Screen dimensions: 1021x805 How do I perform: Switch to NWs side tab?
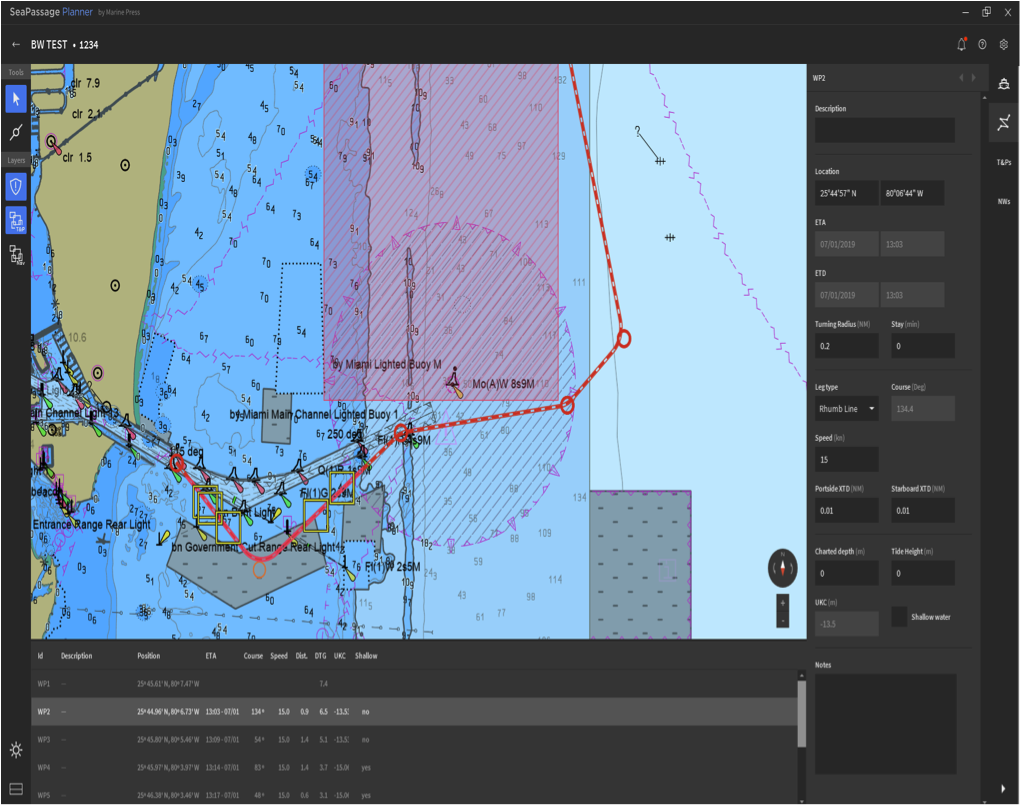[x=1004, y=201]
